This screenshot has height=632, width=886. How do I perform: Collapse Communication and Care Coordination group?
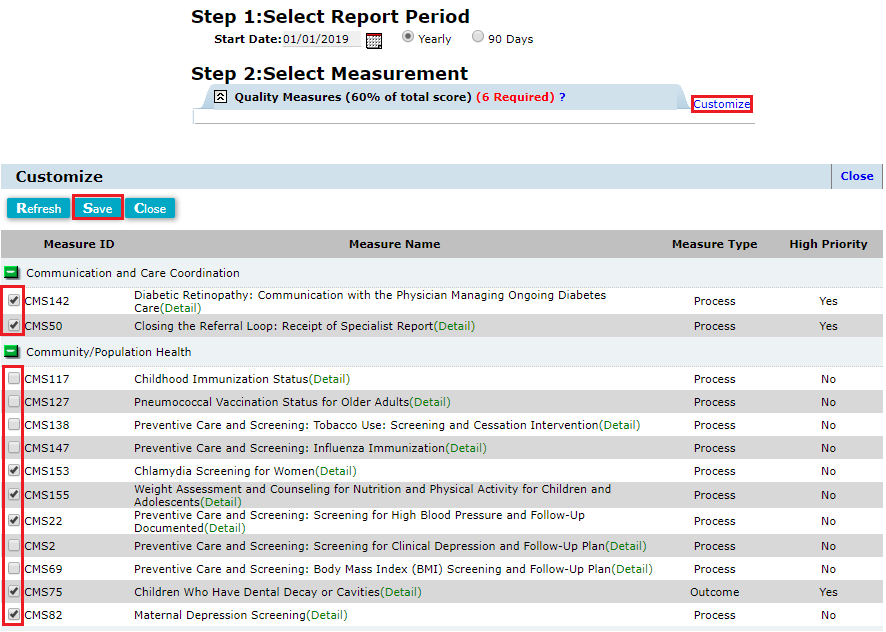pyautogui.click(x=12, y=273)
